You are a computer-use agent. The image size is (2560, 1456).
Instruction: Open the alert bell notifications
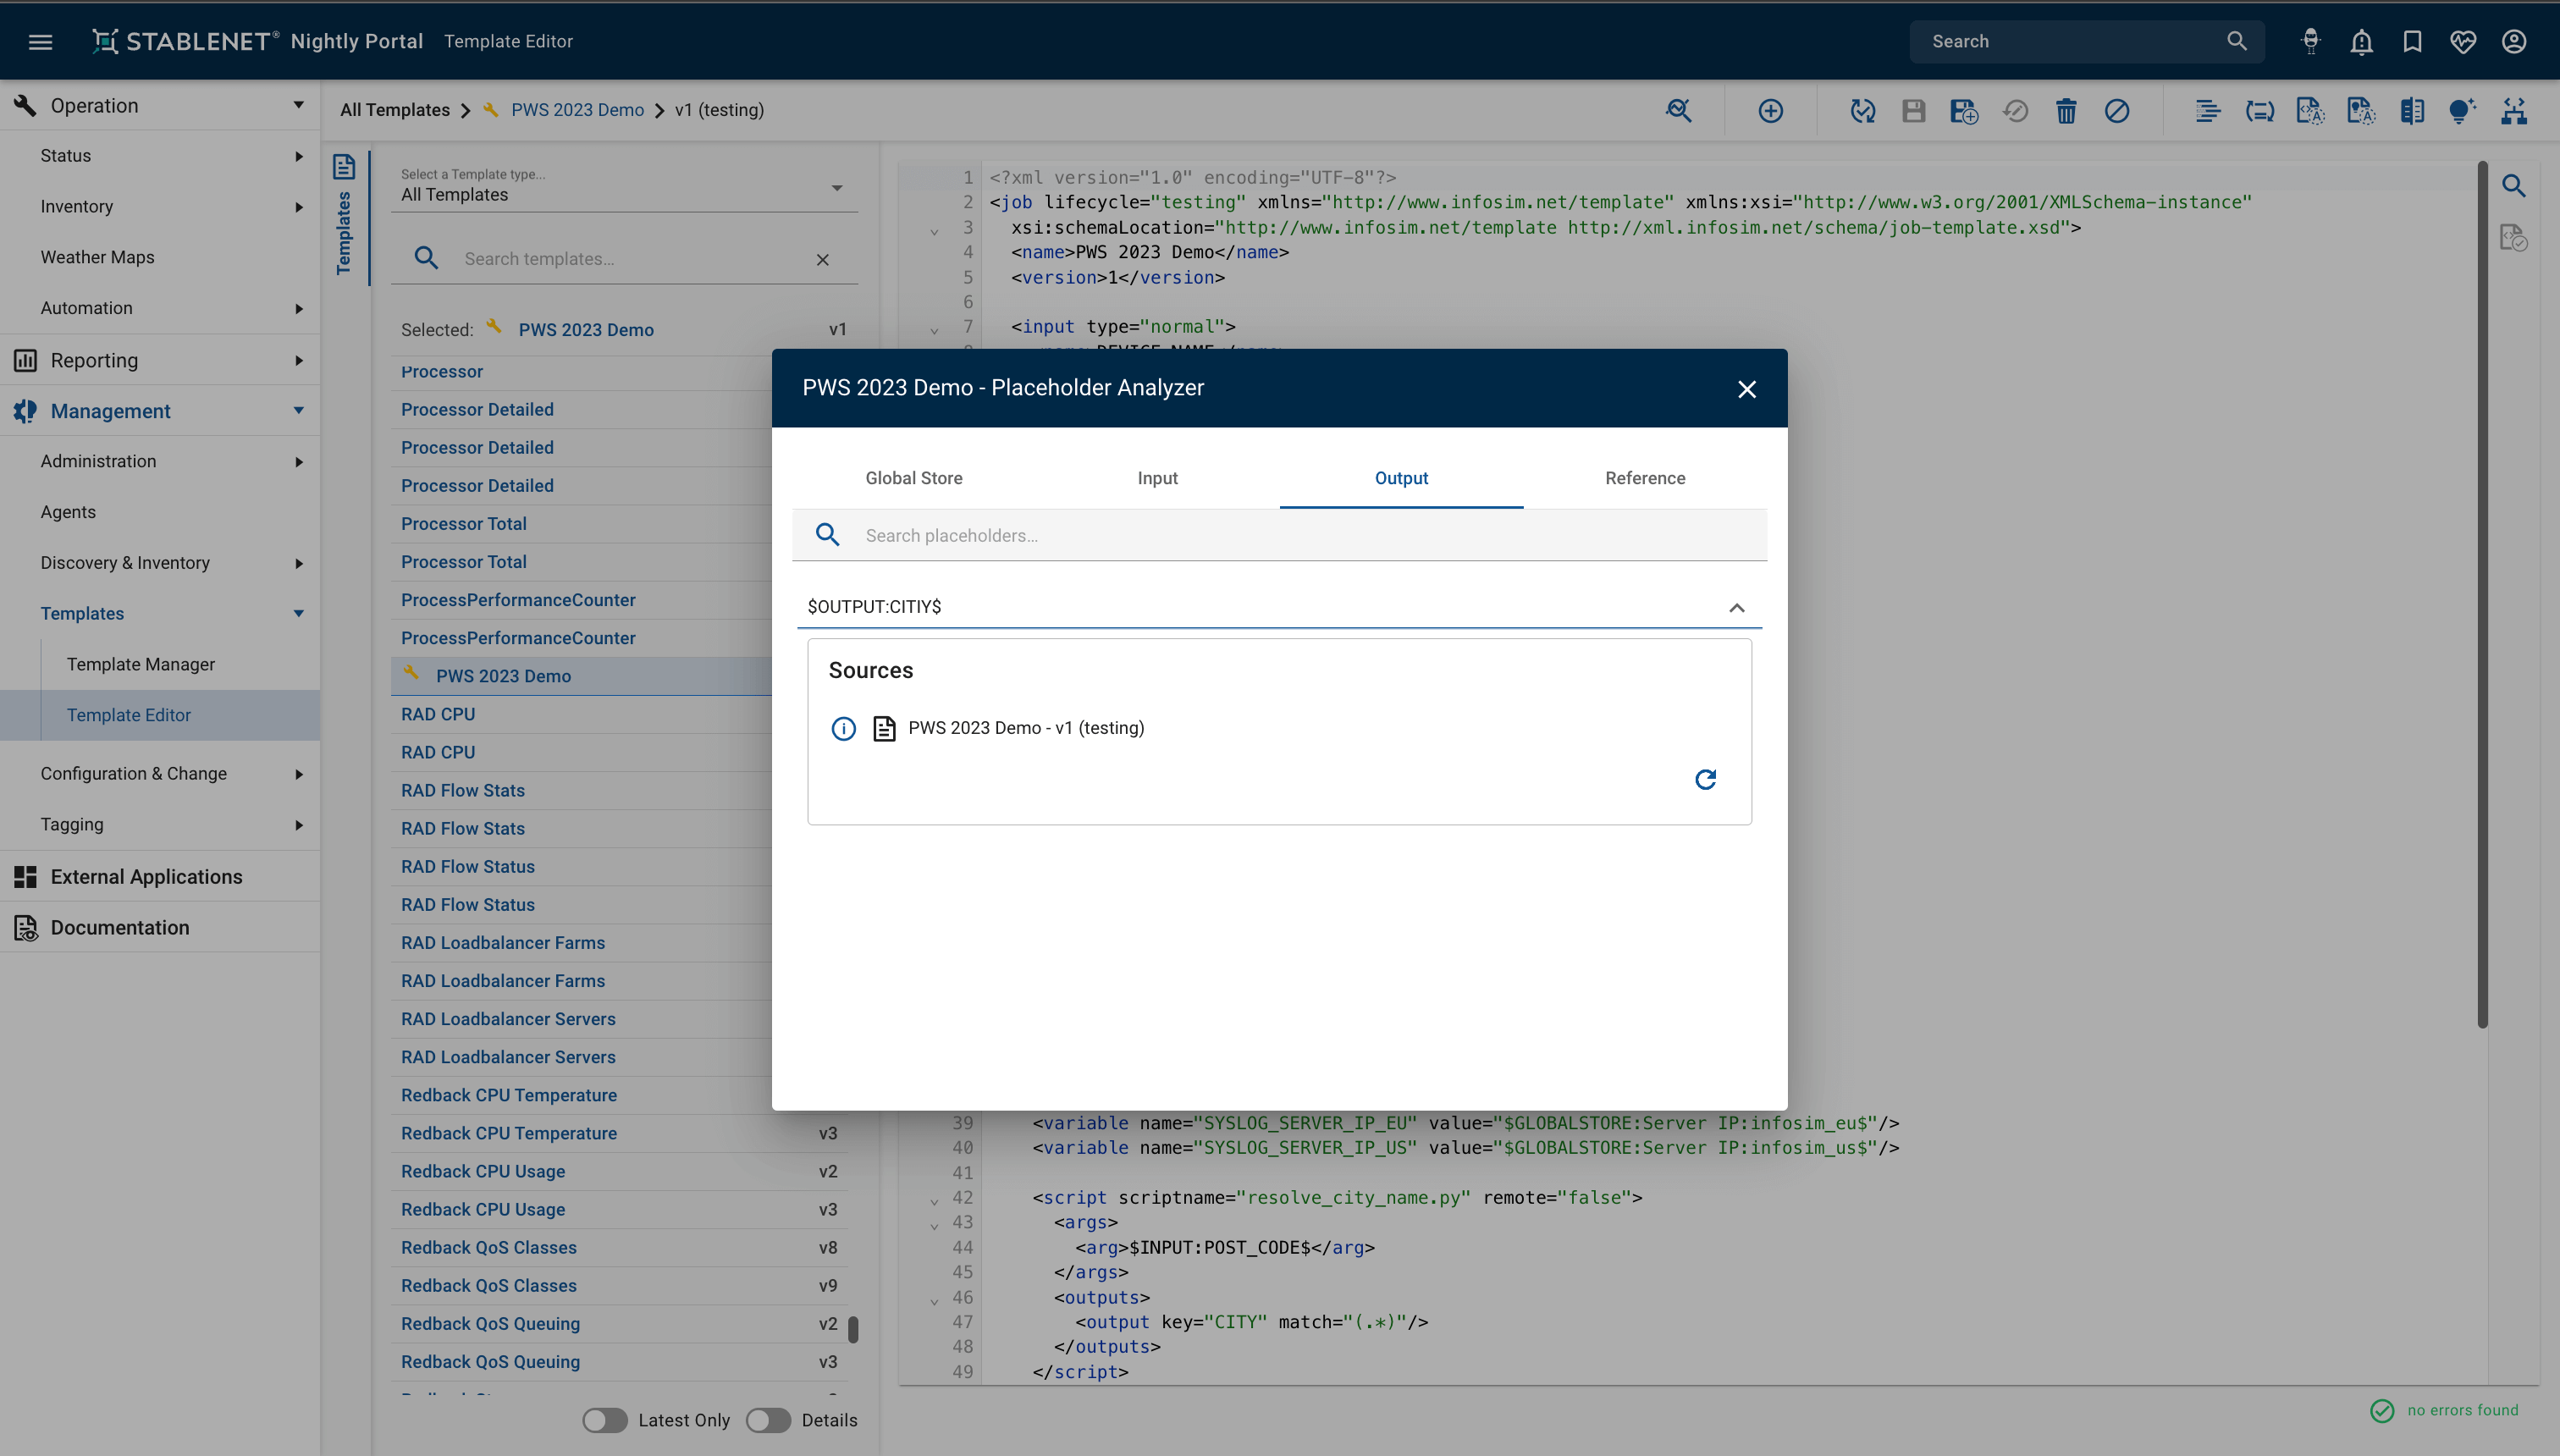point(2361,41)
